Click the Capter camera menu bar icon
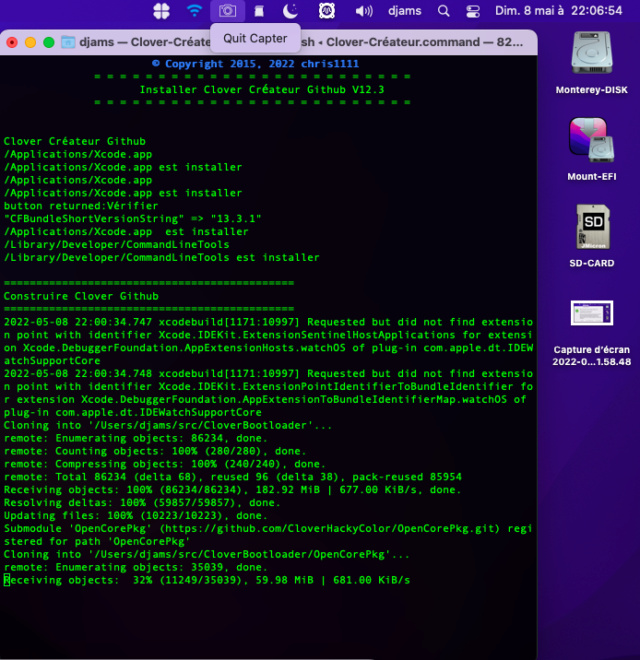Image resolution: width=640 pixels, height=660 pixels. coord(227,11)
